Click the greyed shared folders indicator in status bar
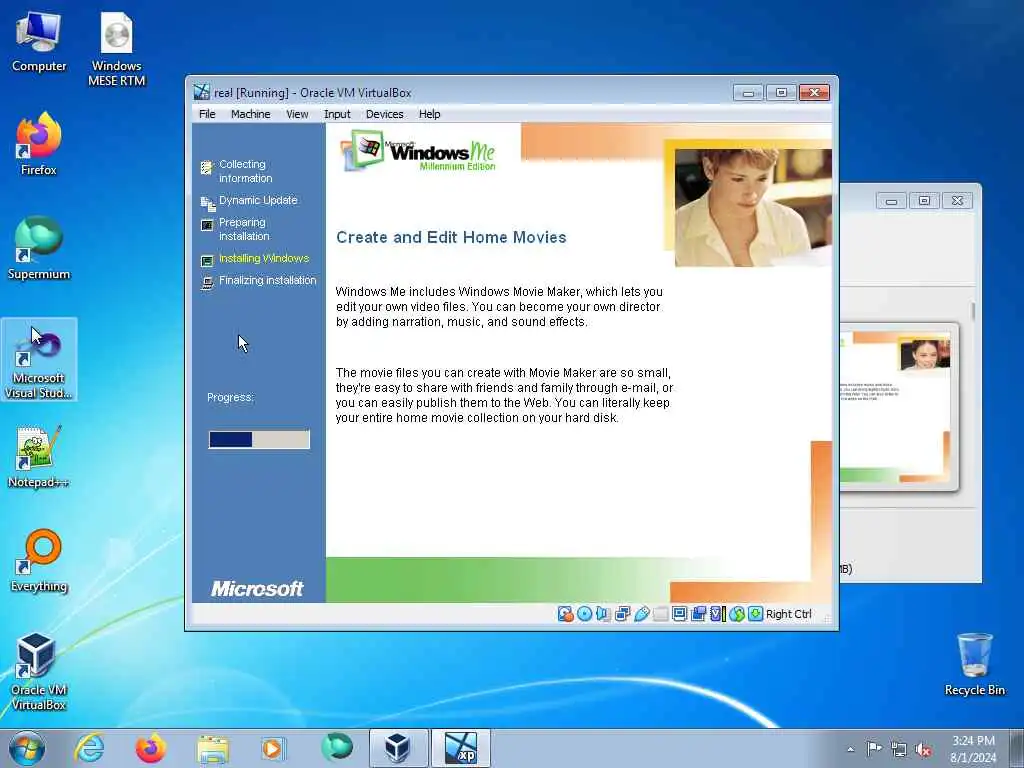This screenshot has height=768, width=1024. 660,614
